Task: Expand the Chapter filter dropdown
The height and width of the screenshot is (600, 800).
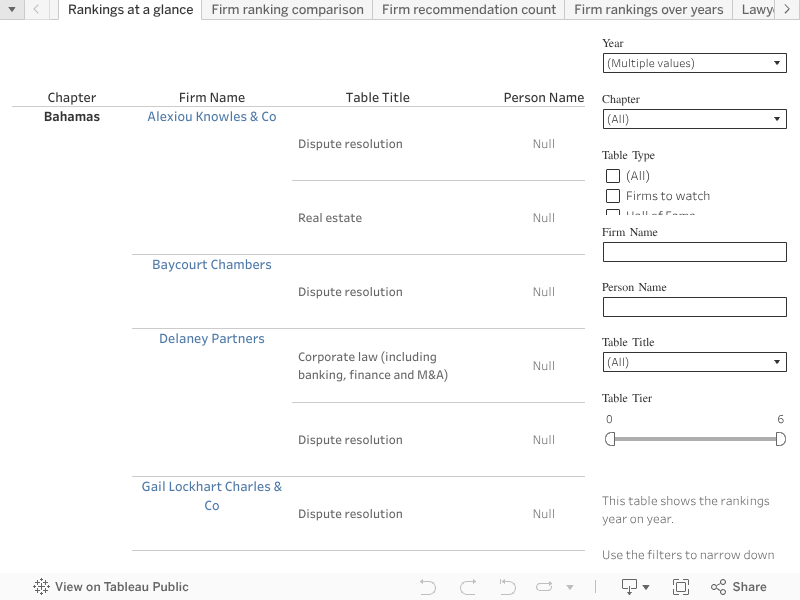Action: pyautogui.click(x=694, y=119)
